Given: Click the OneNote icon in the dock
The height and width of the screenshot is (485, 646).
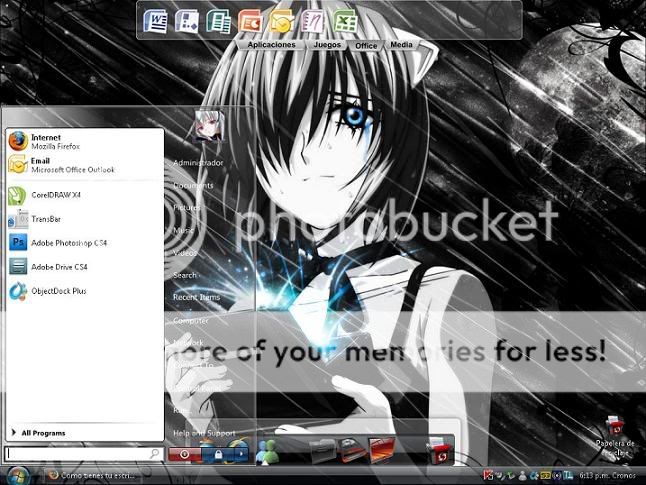Looking at the screenshot, I should click(315, 20).
